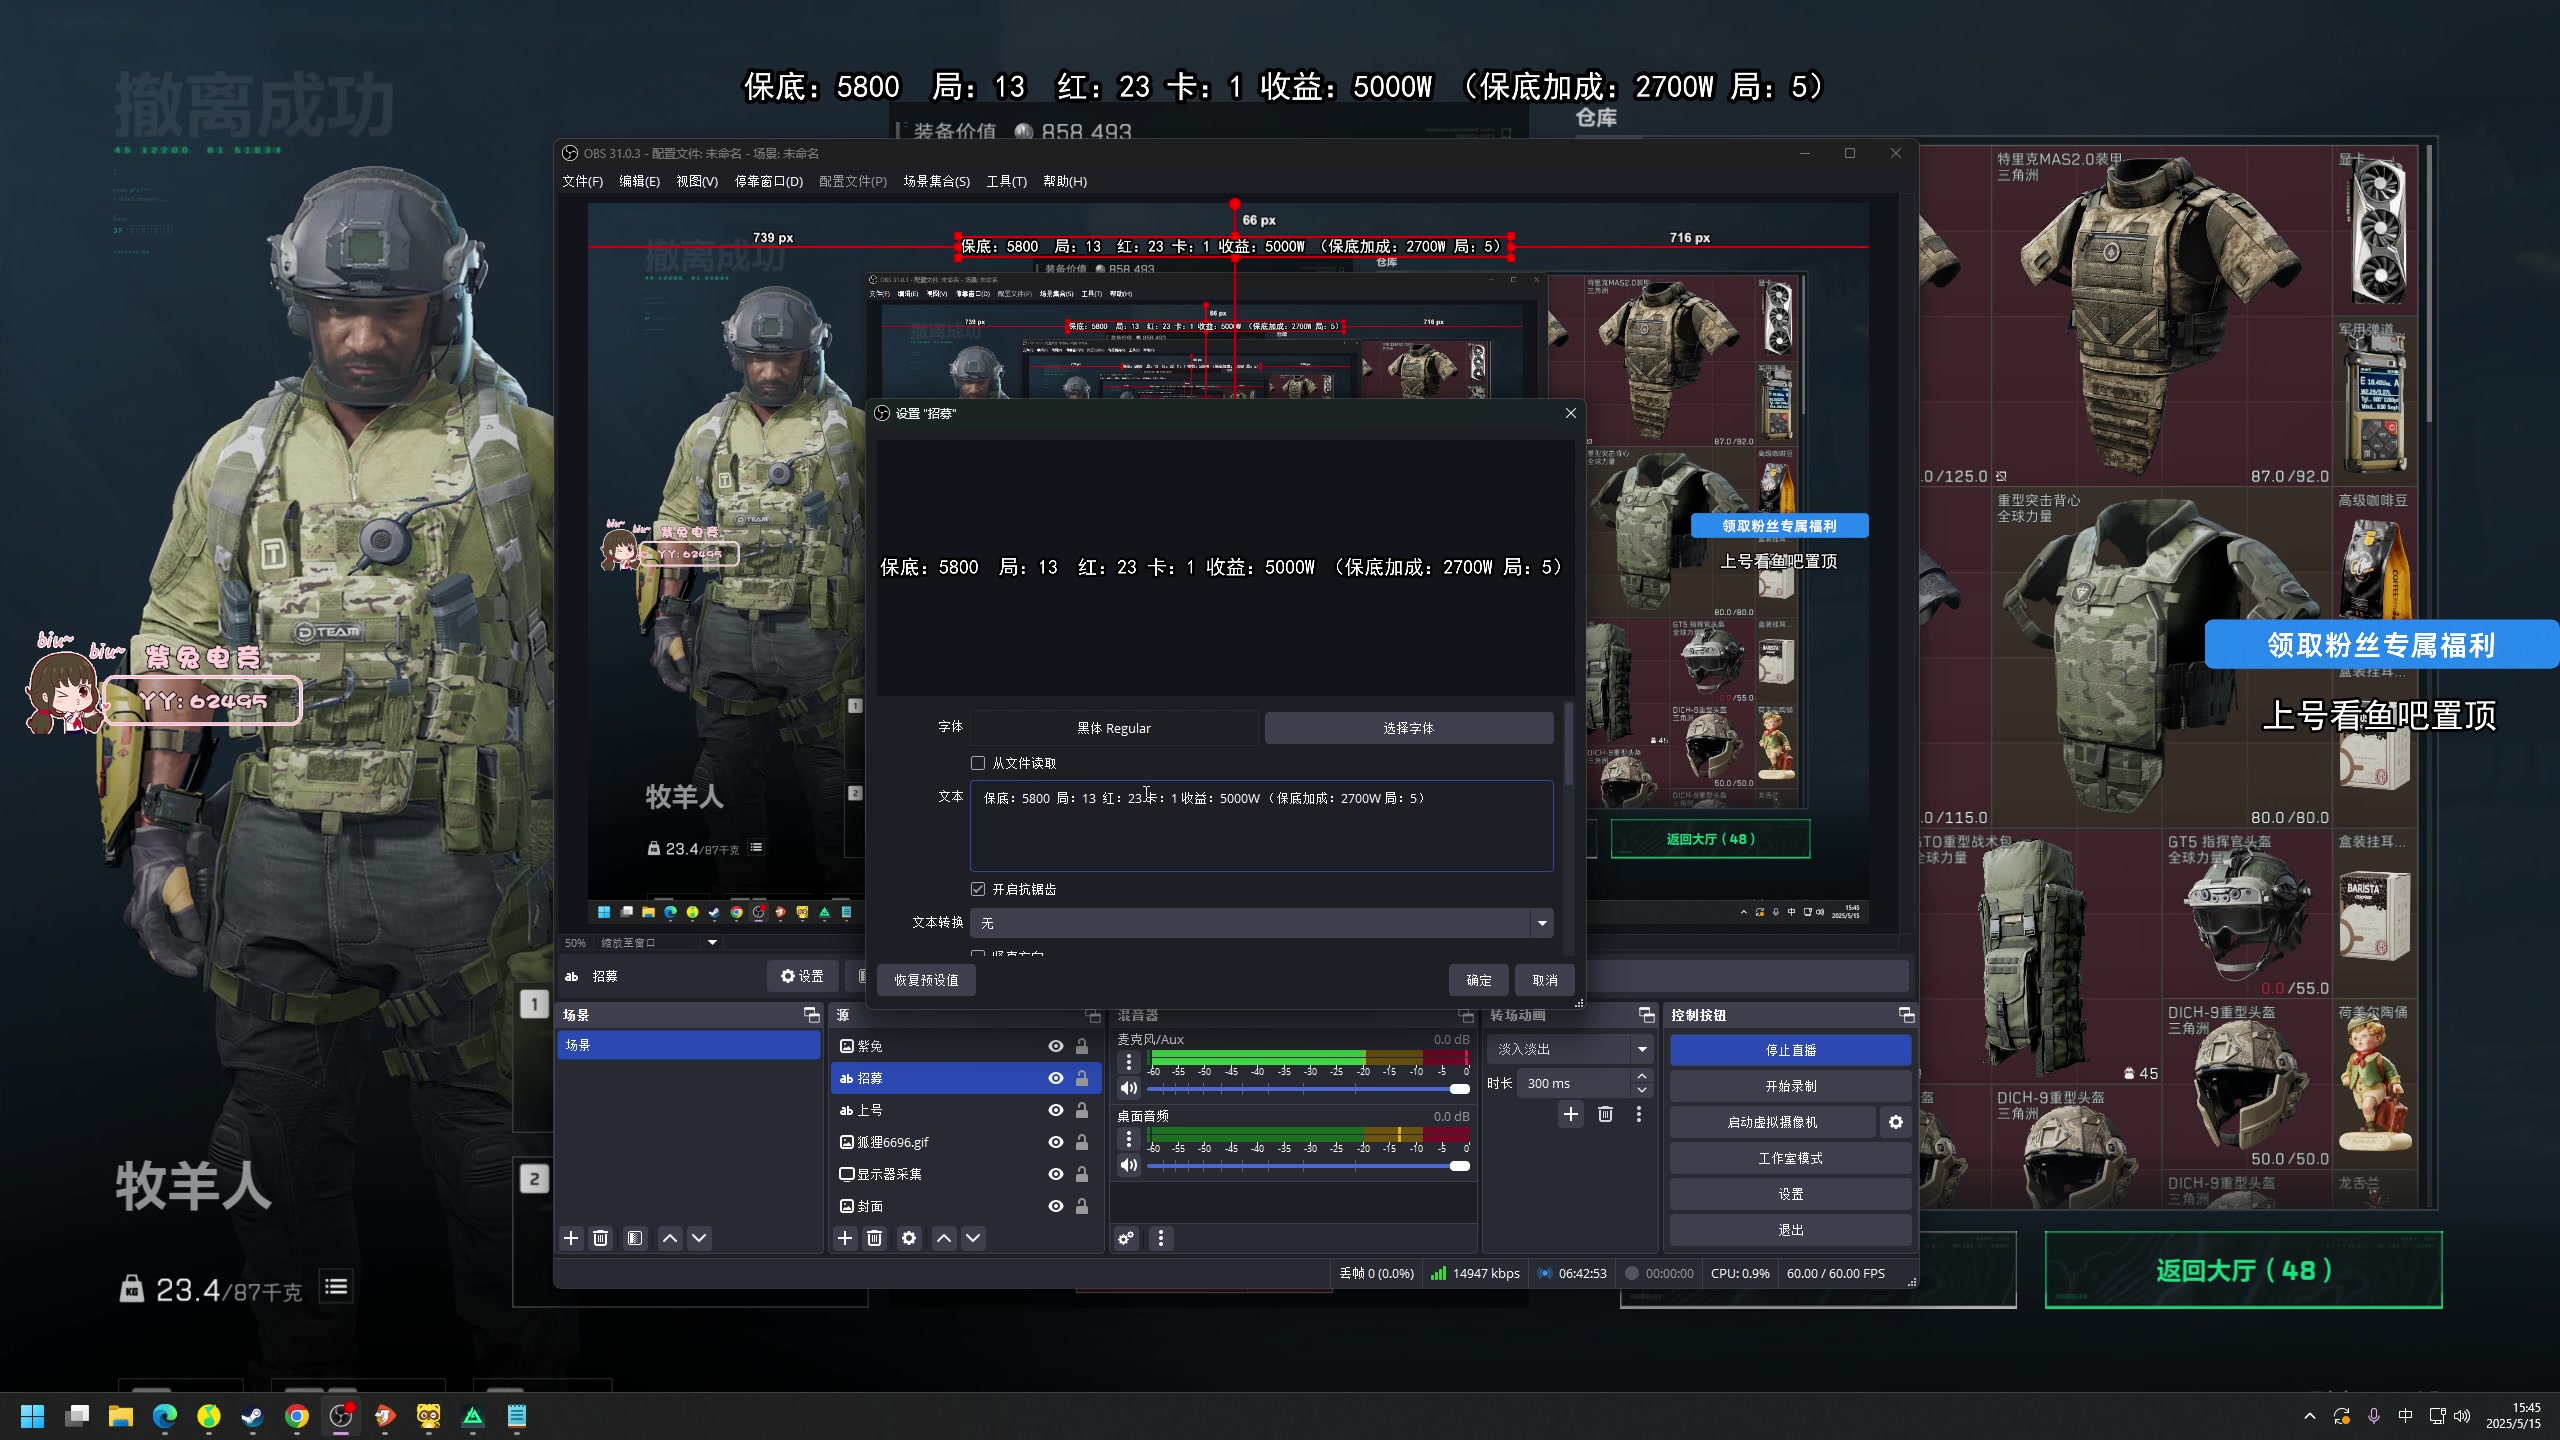Mute 桌面音频 speaker icon
The height and width of the screenshot is (1440, 2560).
[1129, 1165]
